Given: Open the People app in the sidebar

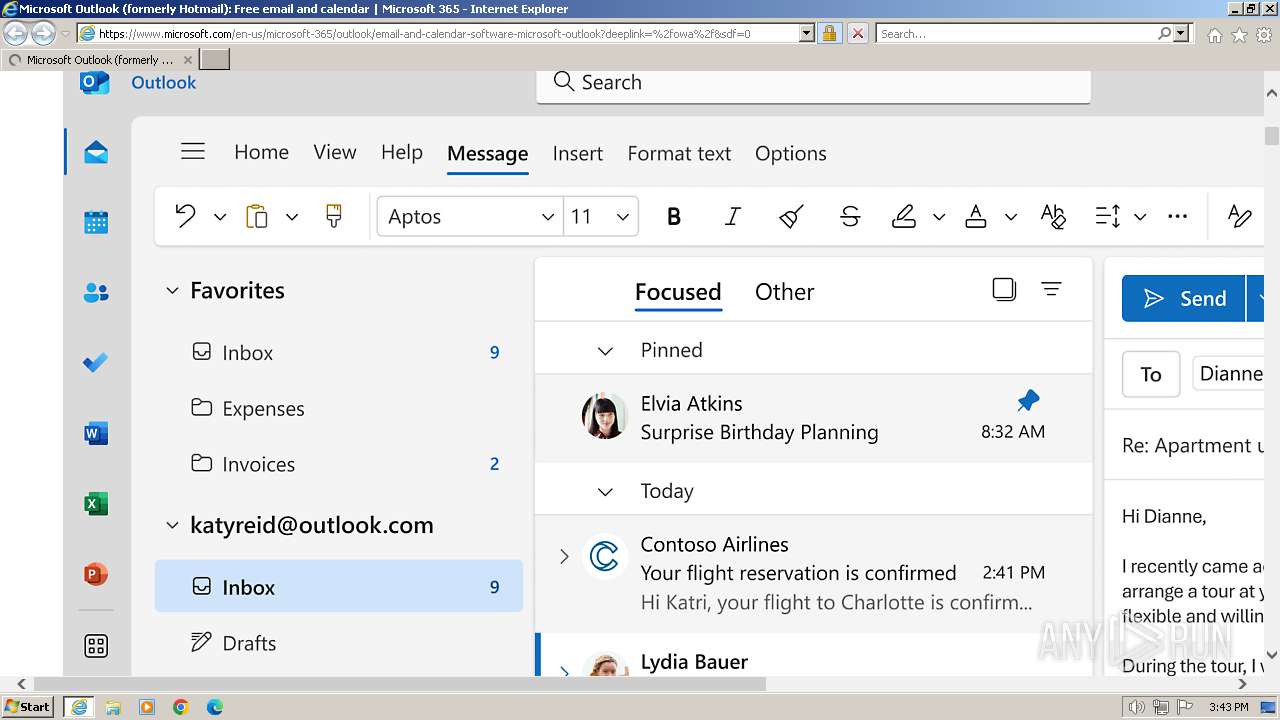Looking at the screenshot, I should click(x=96, y=293).
